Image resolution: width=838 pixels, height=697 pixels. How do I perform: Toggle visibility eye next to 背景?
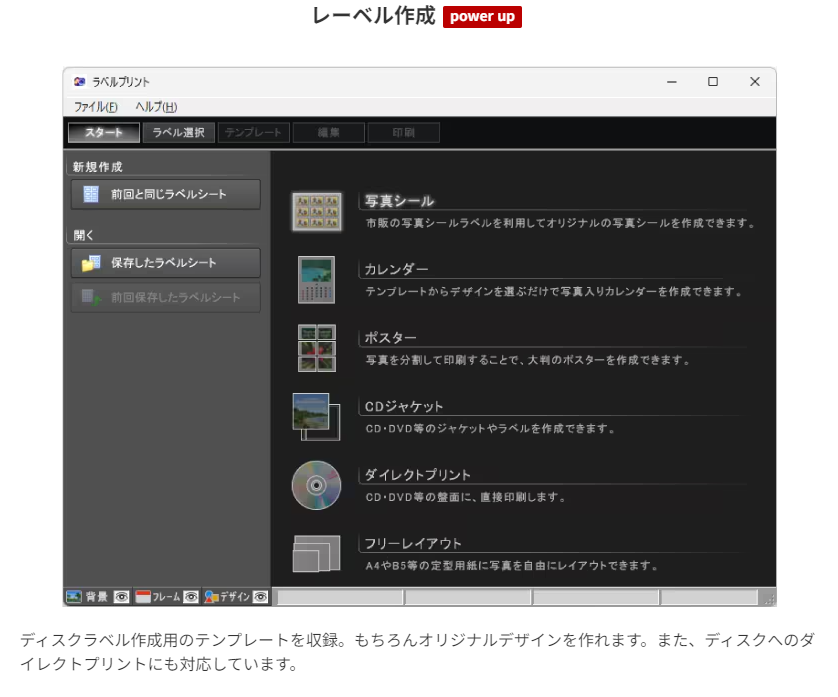[x=121, y=597]
